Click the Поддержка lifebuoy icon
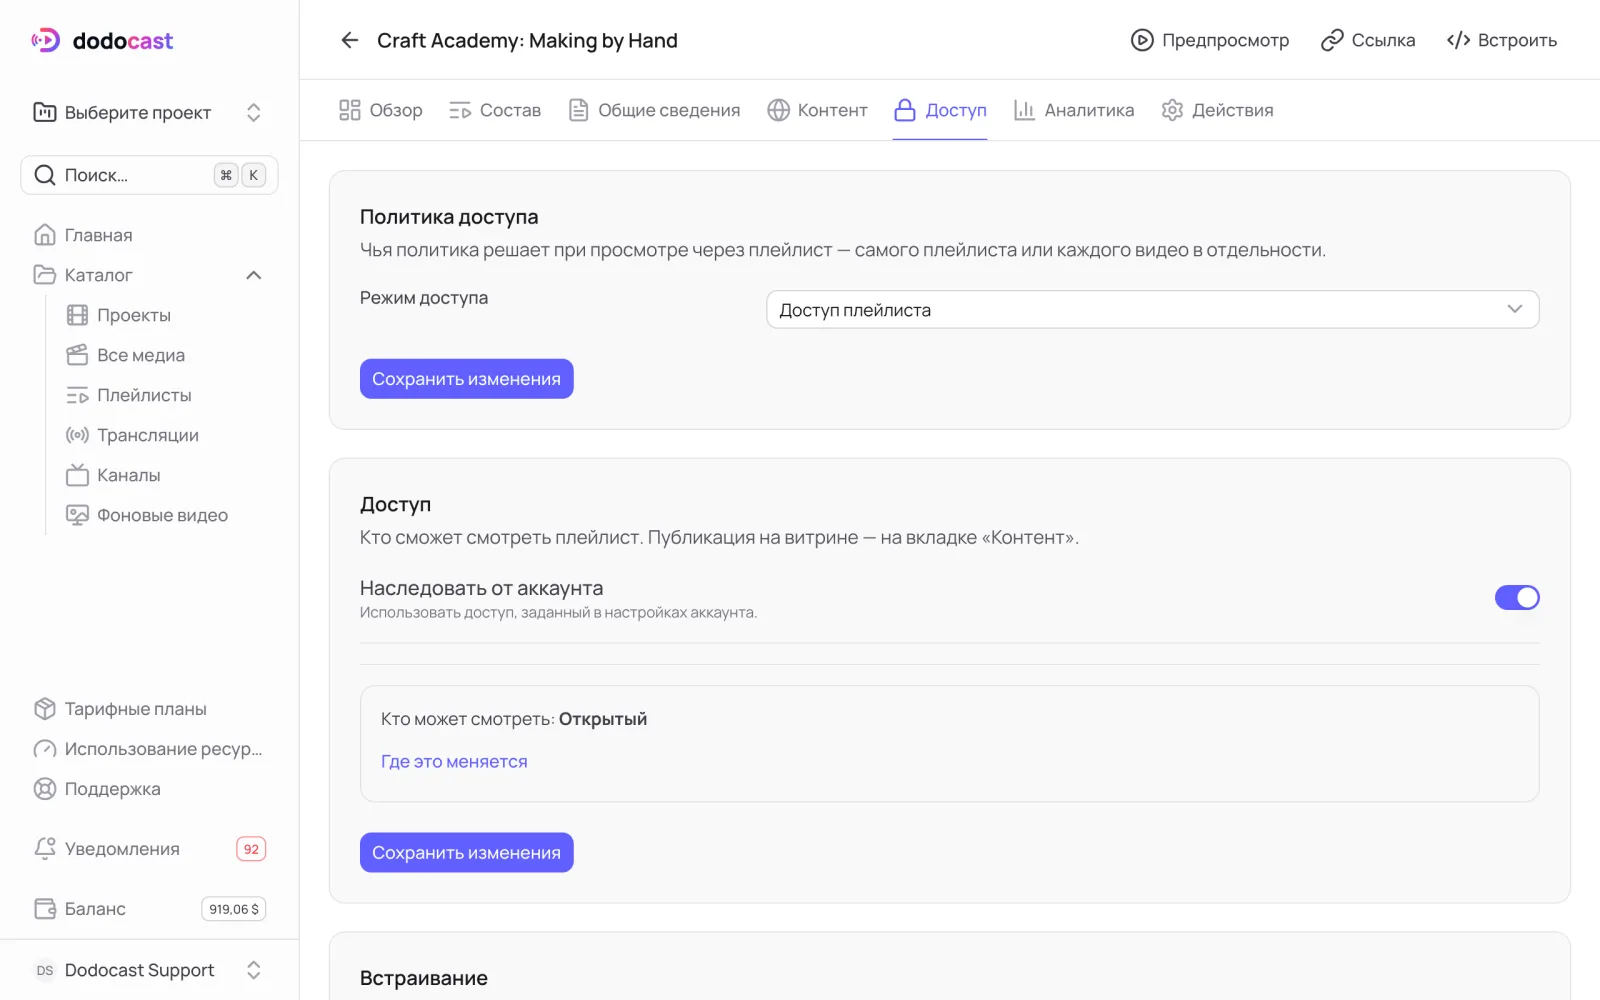 (45, 789)
